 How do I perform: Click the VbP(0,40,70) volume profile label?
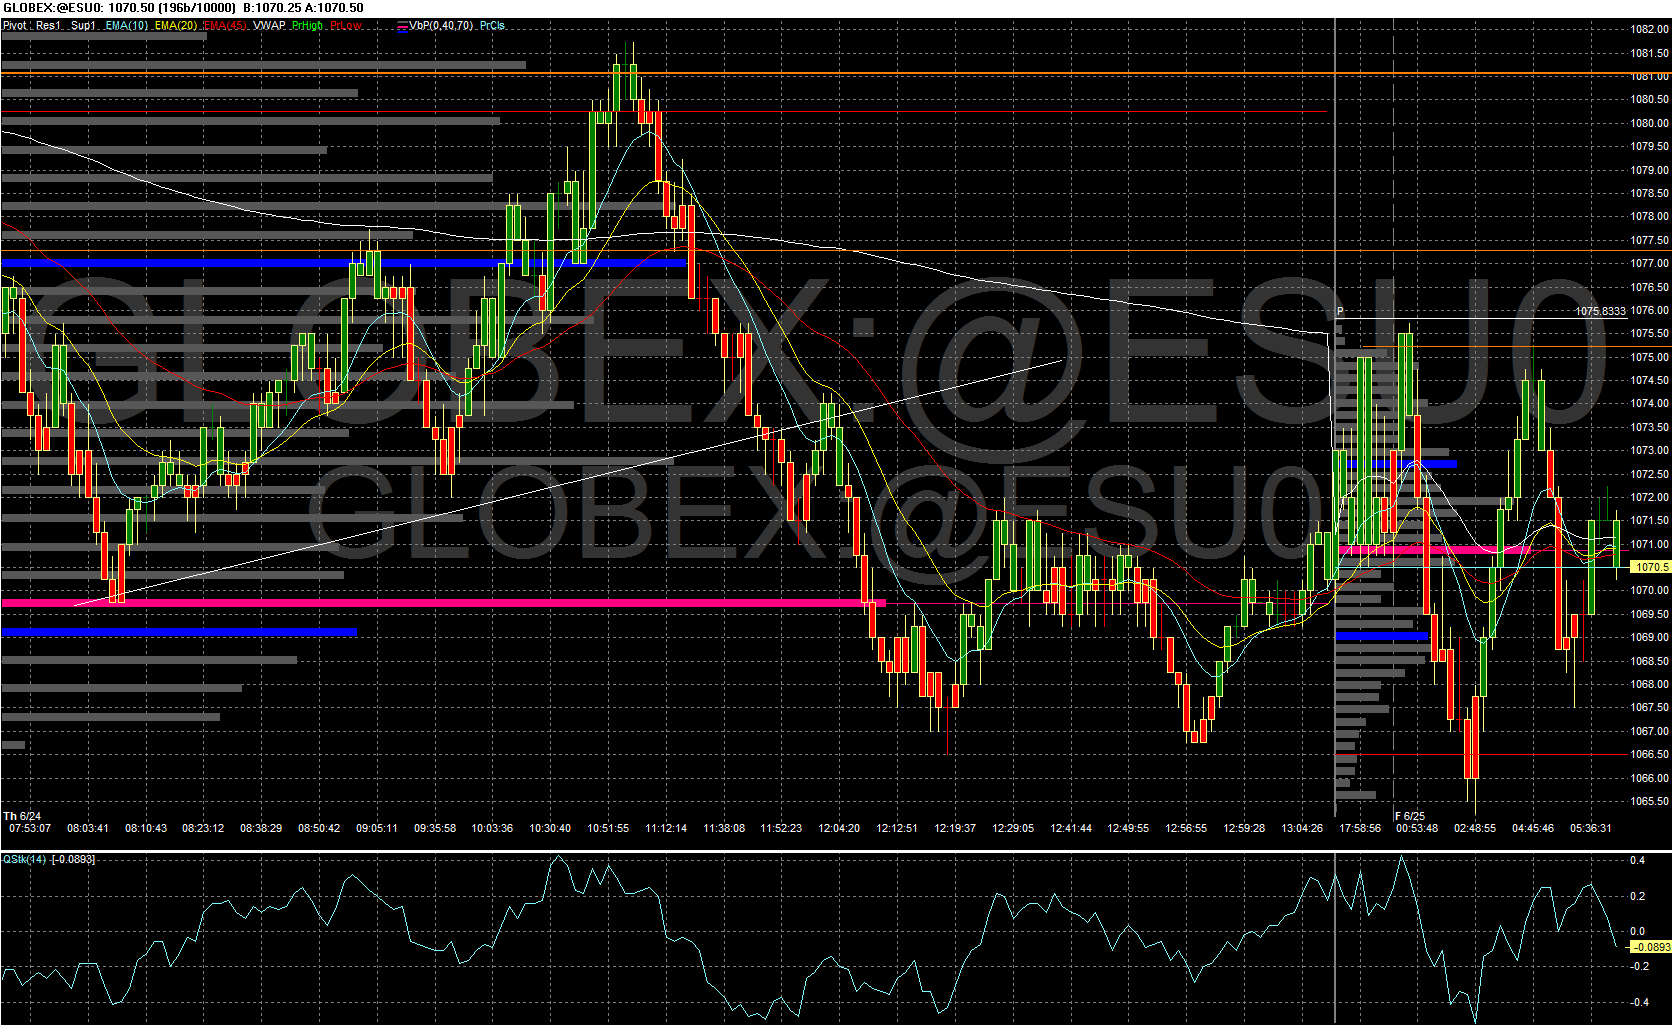click(441, 26)
